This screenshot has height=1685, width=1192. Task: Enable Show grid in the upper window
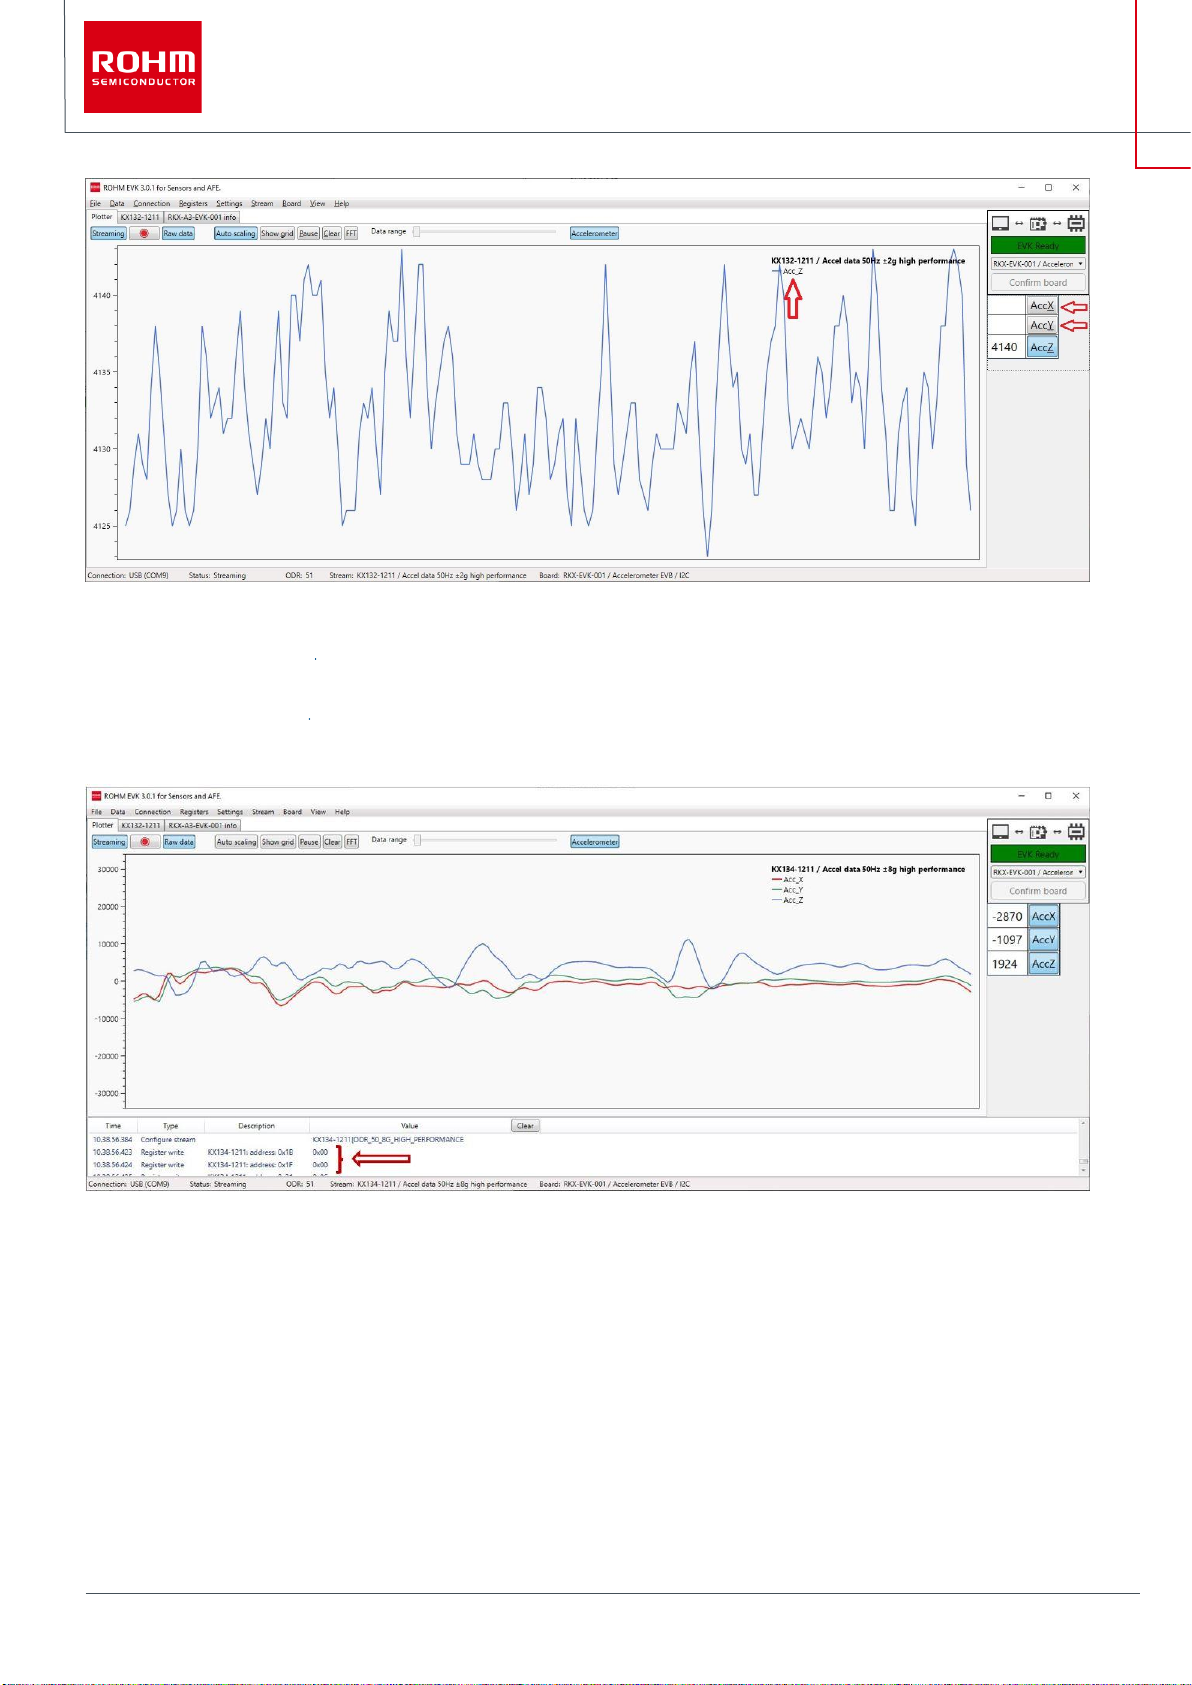pyautogui.click(x=277, y=233)
